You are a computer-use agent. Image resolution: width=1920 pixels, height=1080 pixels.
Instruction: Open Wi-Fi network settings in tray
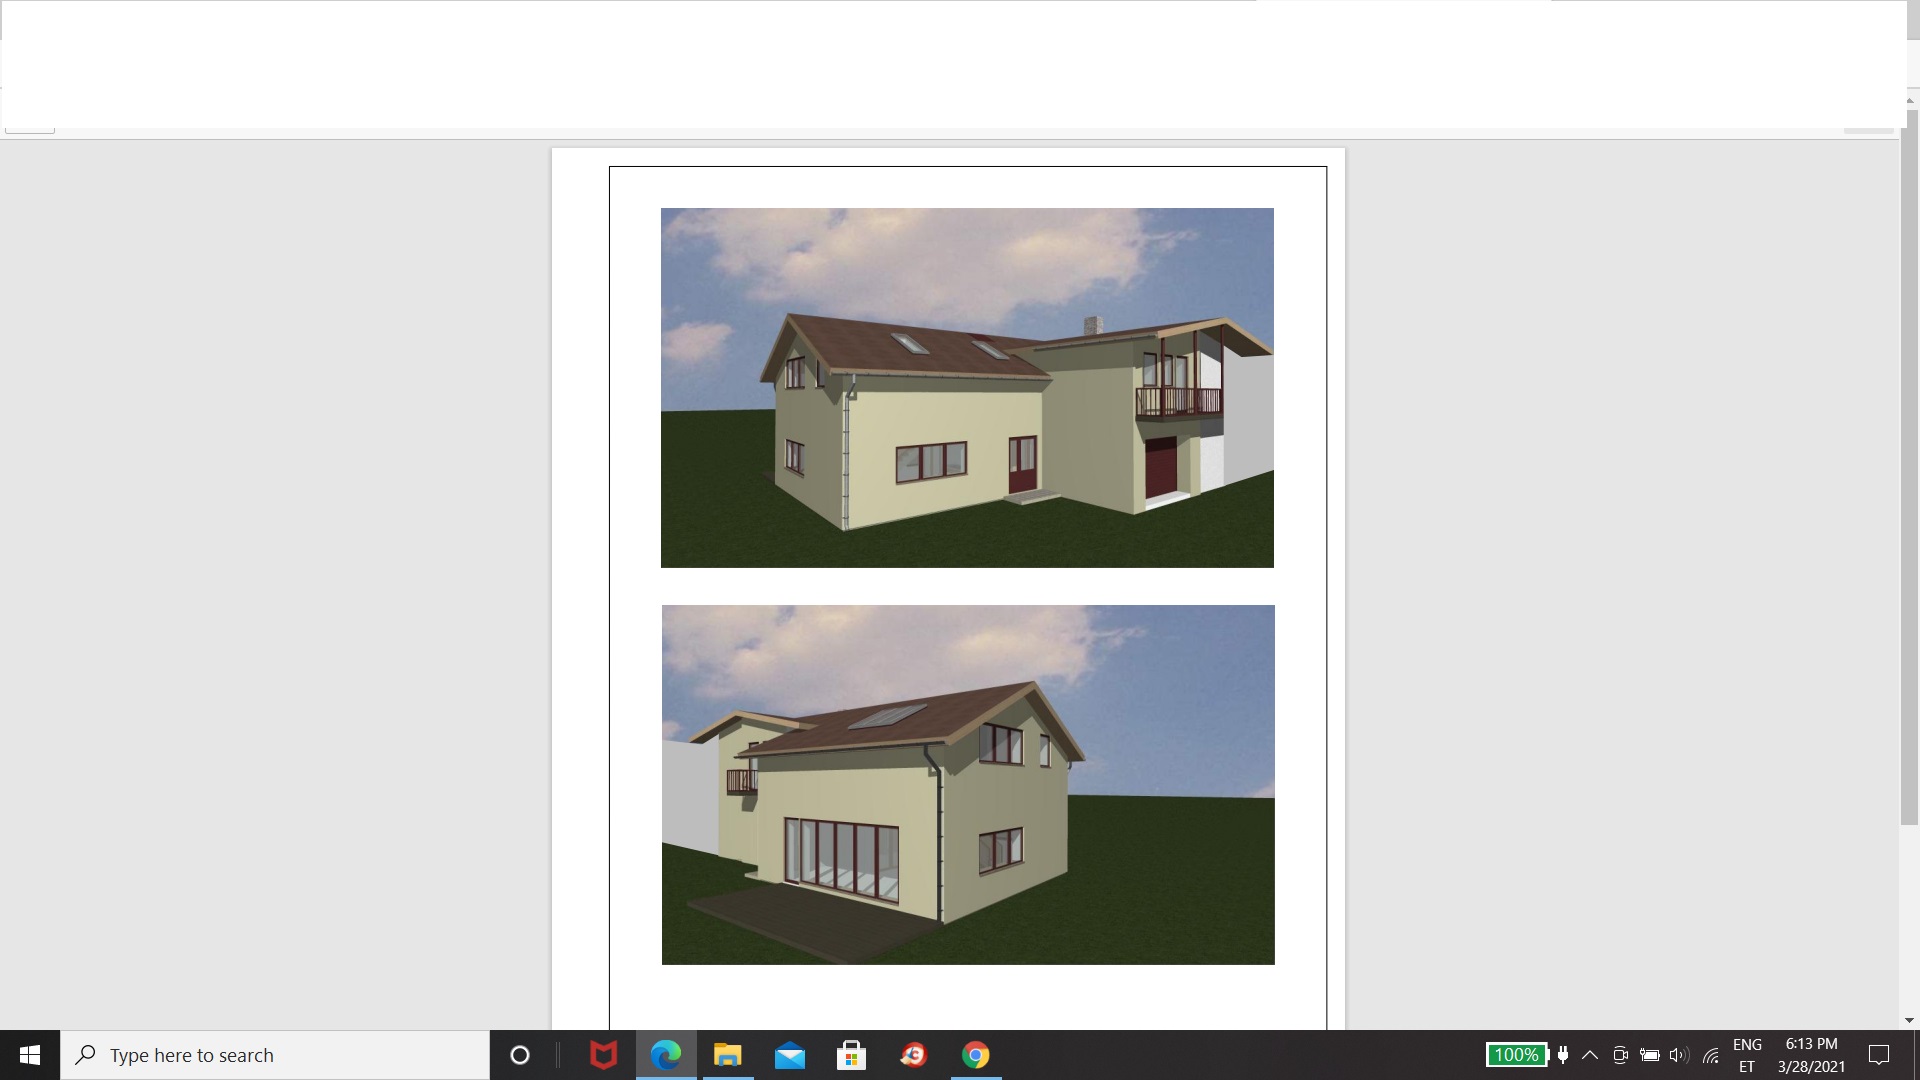1711,1055
